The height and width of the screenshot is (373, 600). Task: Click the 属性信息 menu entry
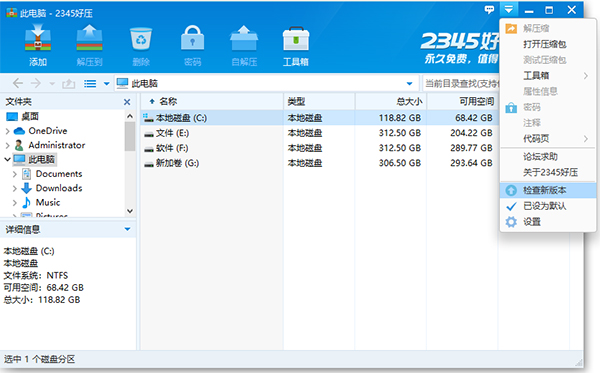click(548, 91)
